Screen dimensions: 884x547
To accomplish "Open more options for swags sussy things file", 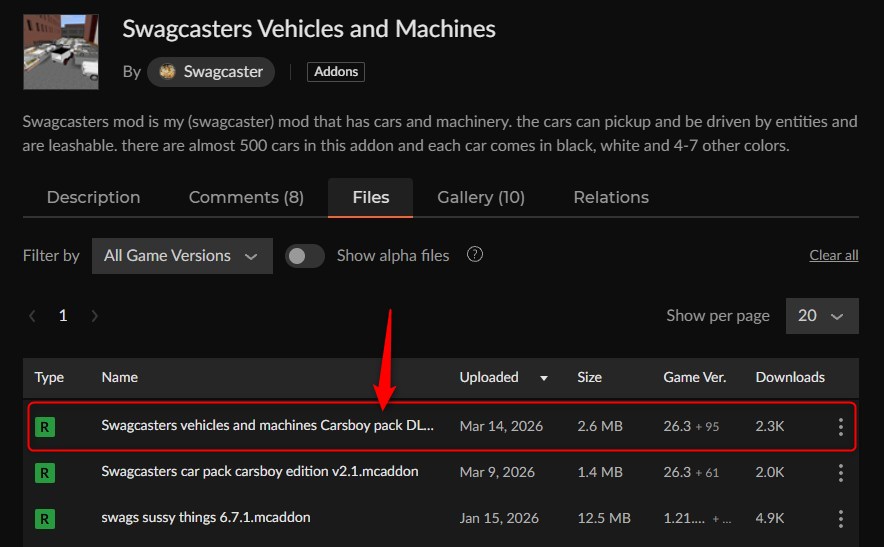I will click(841, 519).
